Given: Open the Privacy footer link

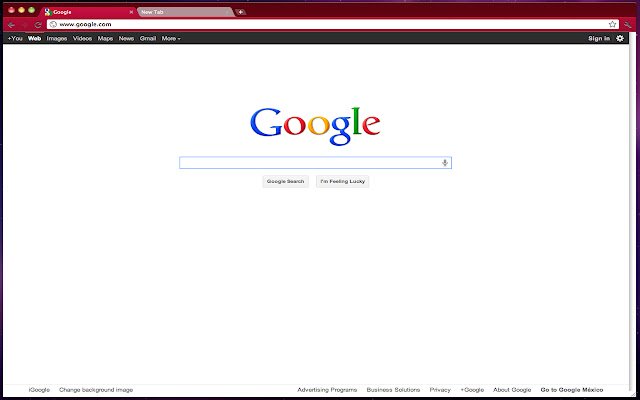Looking at the screenshot, I should tap(440, 390).
